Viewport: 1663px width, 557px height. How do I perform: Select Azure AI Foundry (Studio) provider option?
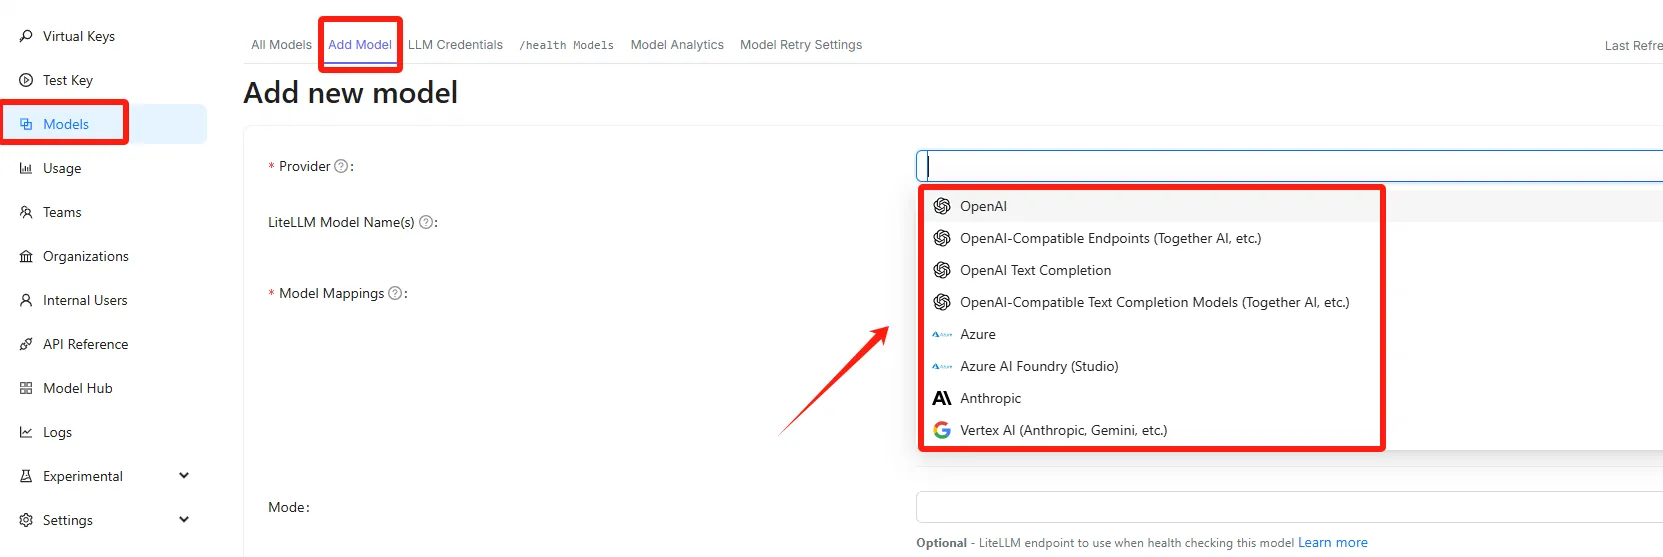pyautogui.click(x=1038, y=366)
